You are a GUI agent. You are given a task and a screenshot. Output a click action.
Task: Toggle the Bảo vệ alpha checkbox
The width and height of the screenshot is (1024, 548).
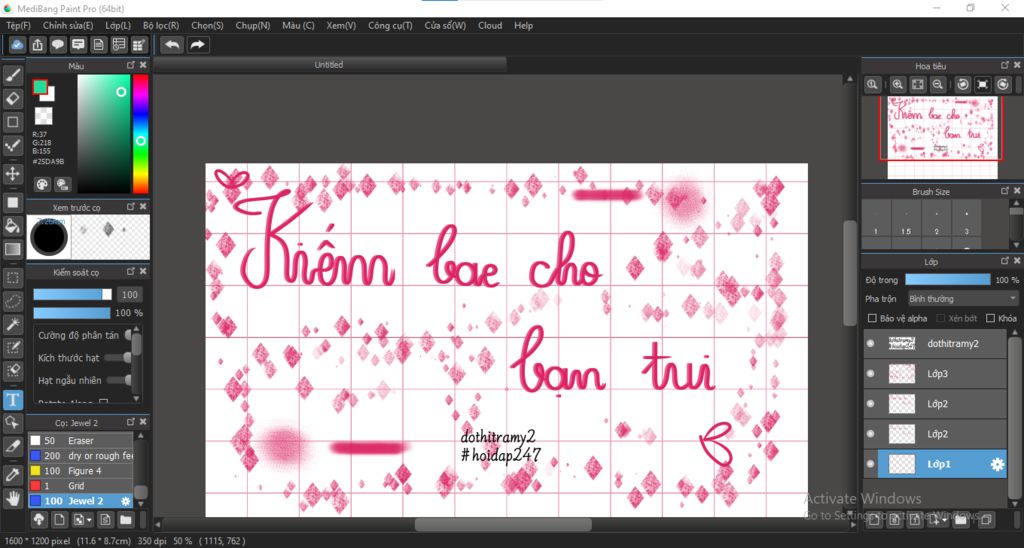click(872, 318)
